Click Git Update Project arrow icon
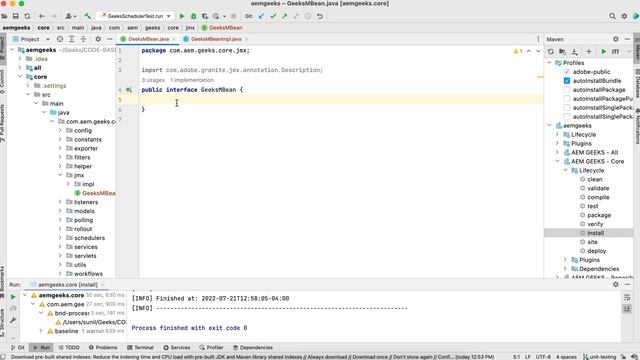Screen dimensions: 640x360 click(x=262, y=16)
